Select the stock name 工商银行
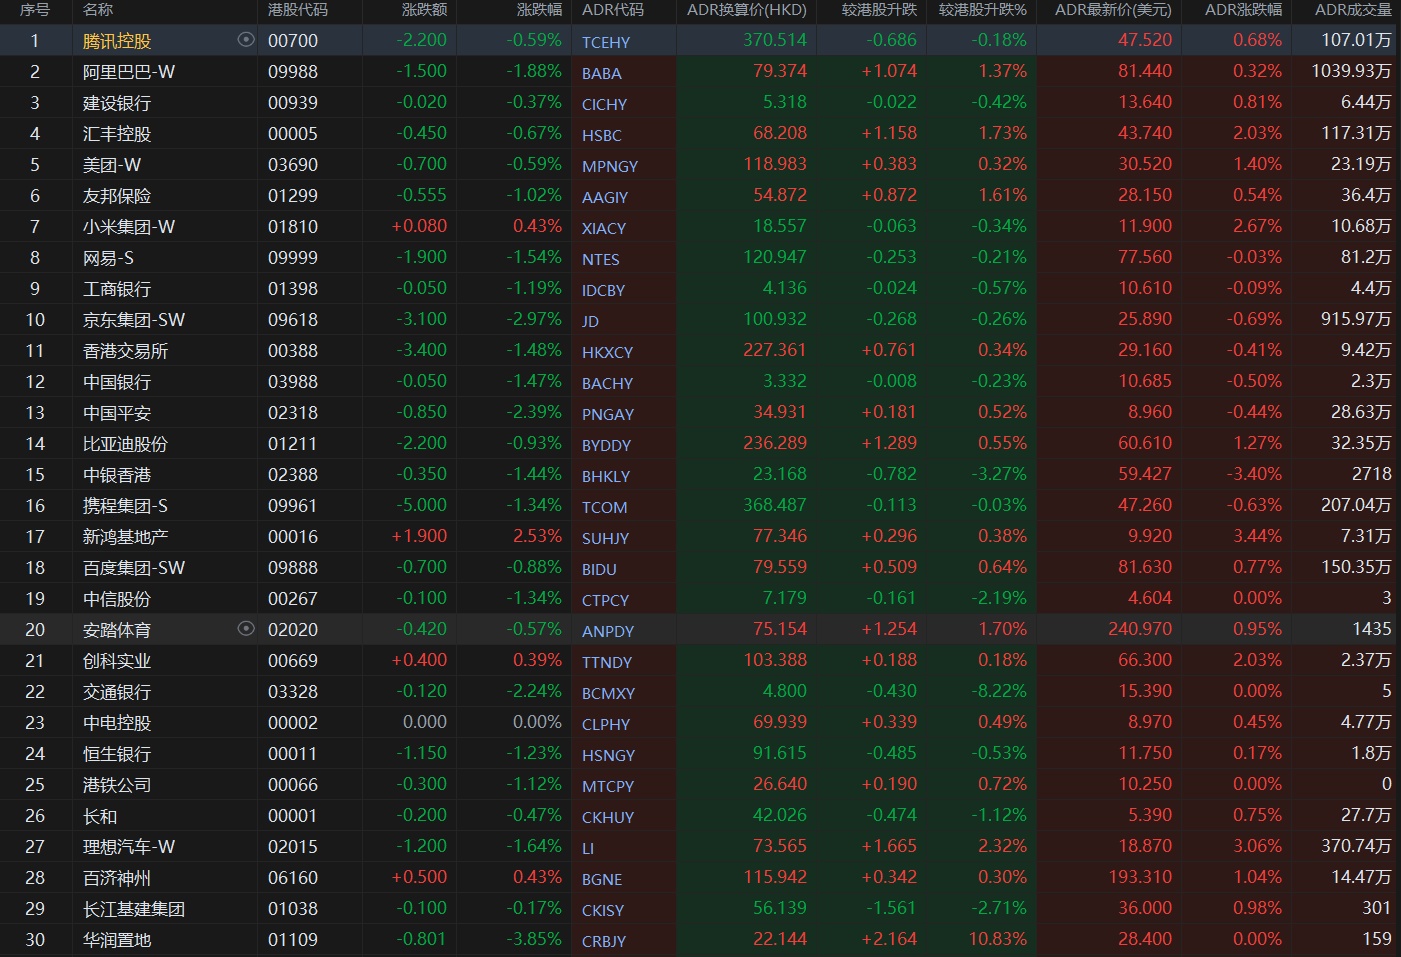The image size is (1401, 957). point(117,289)
